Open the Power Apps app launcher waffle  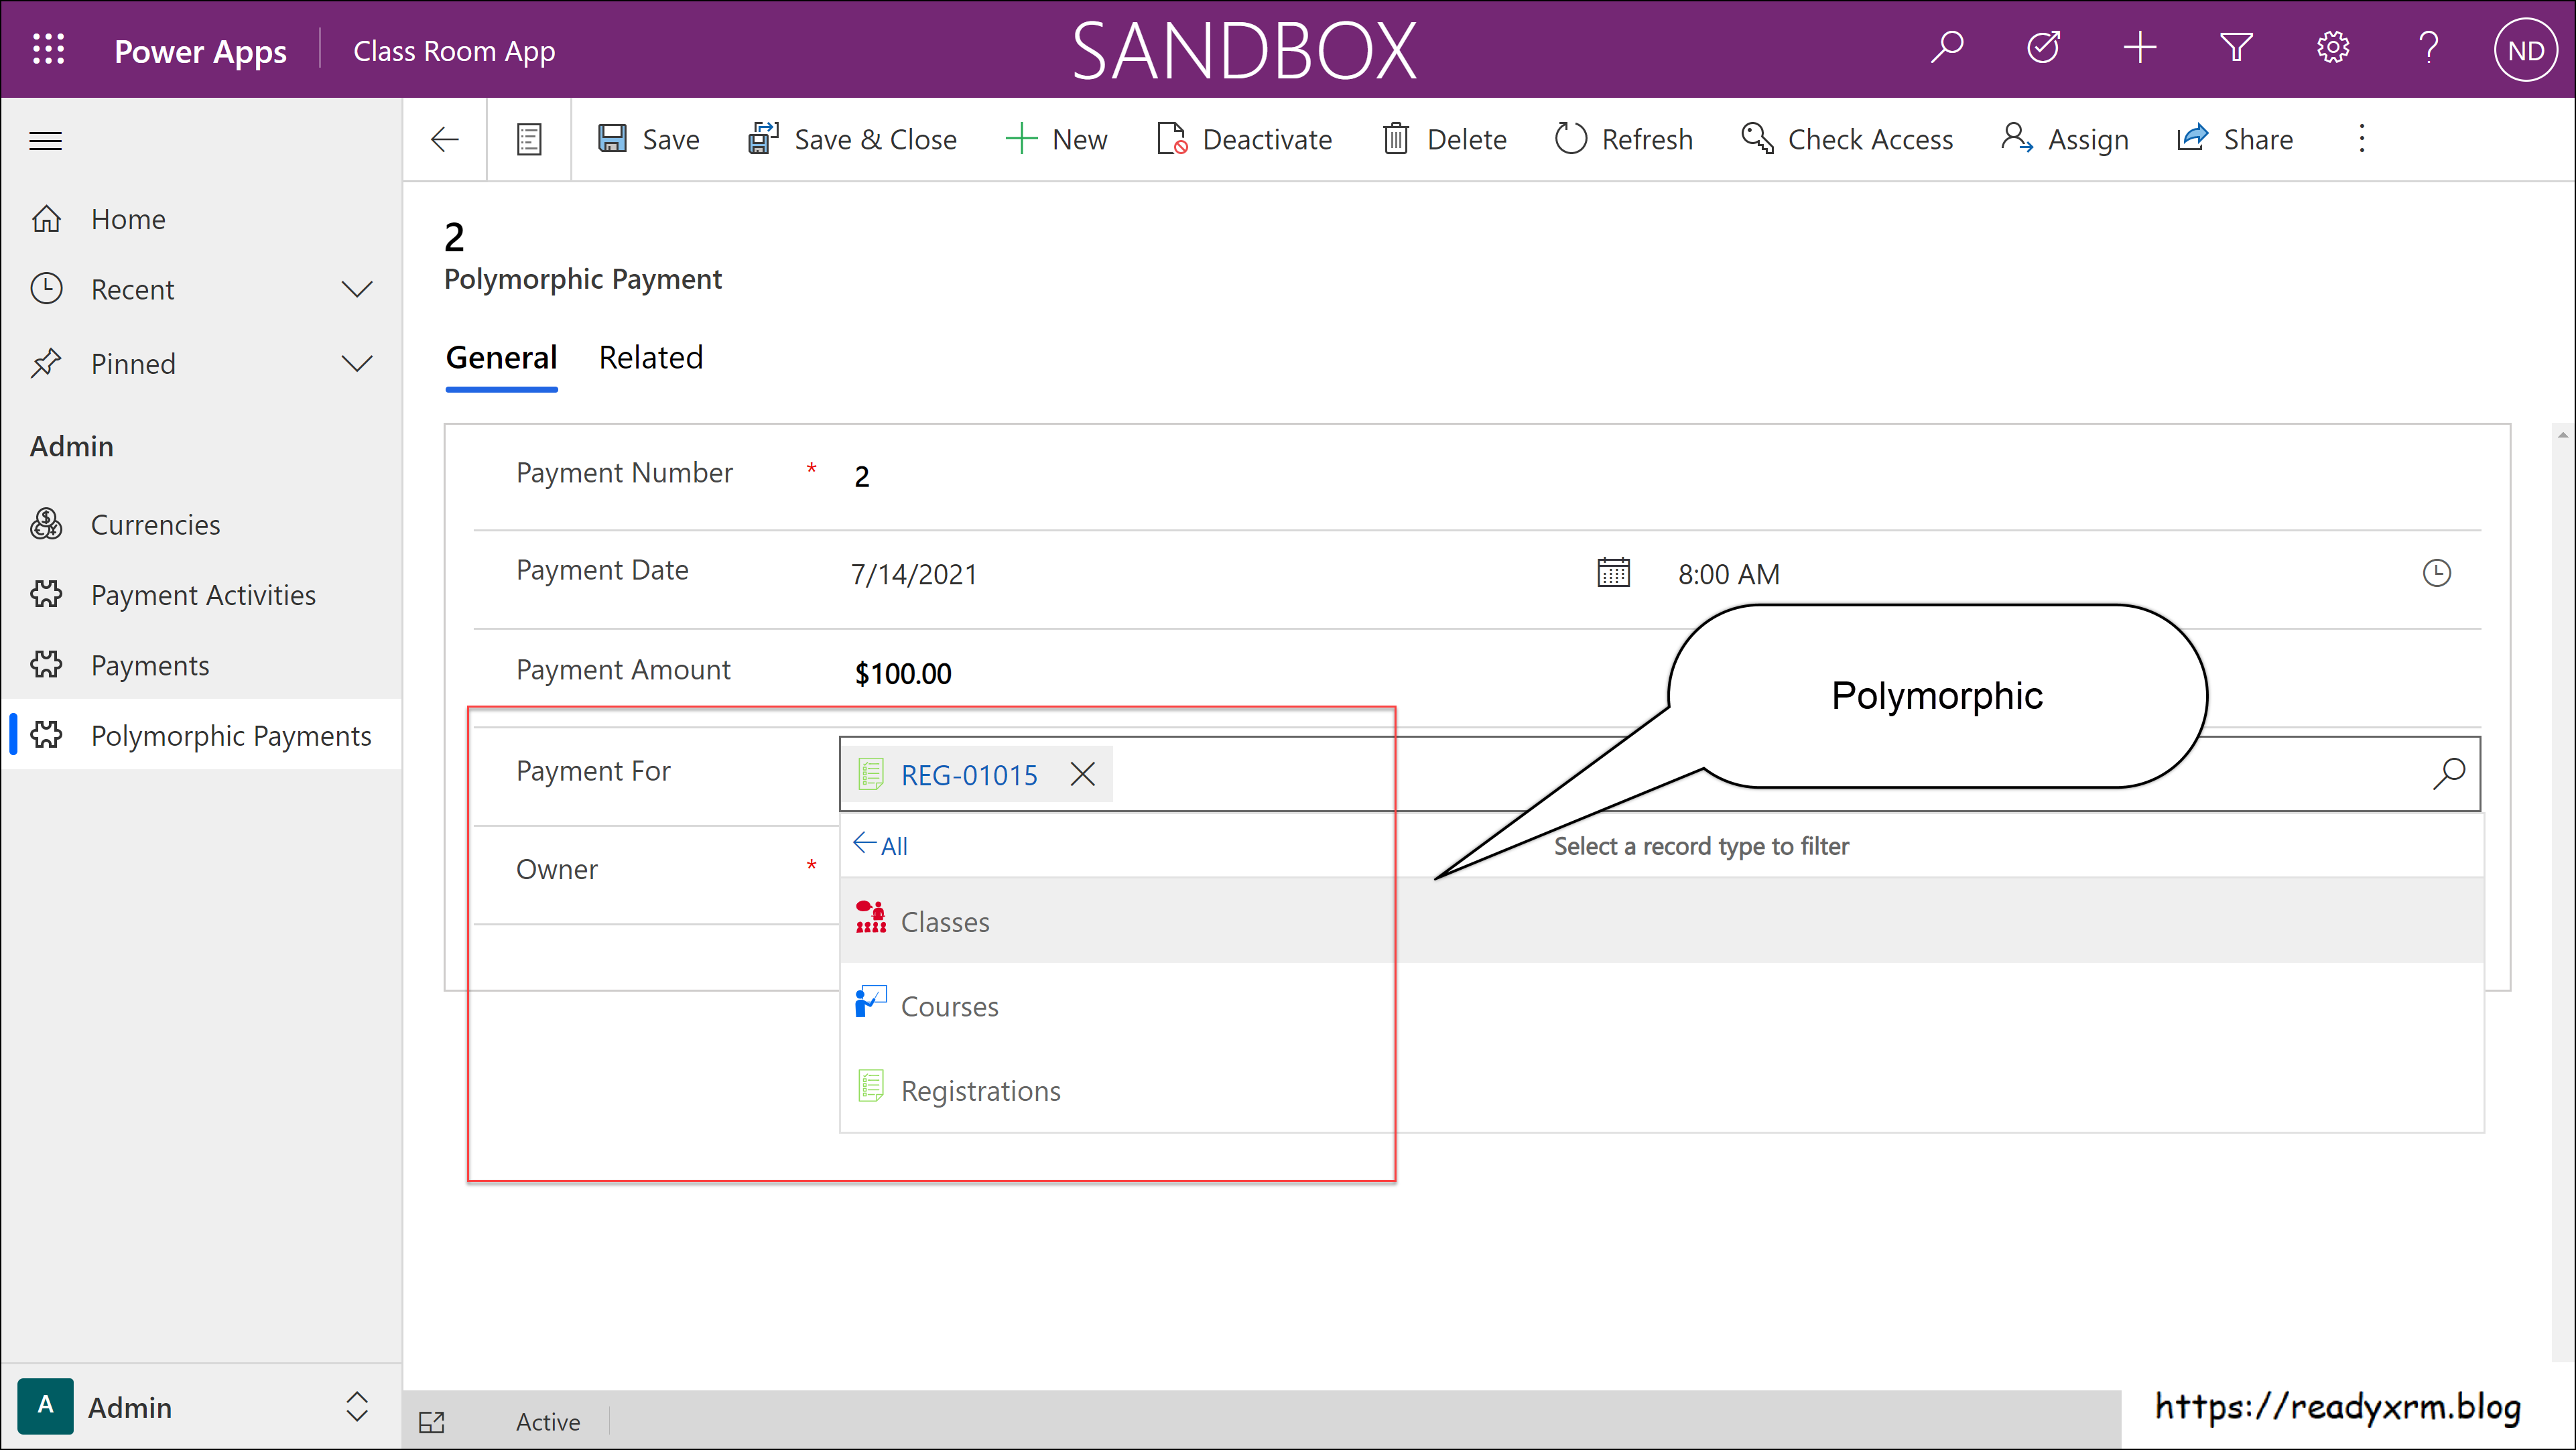47,49
